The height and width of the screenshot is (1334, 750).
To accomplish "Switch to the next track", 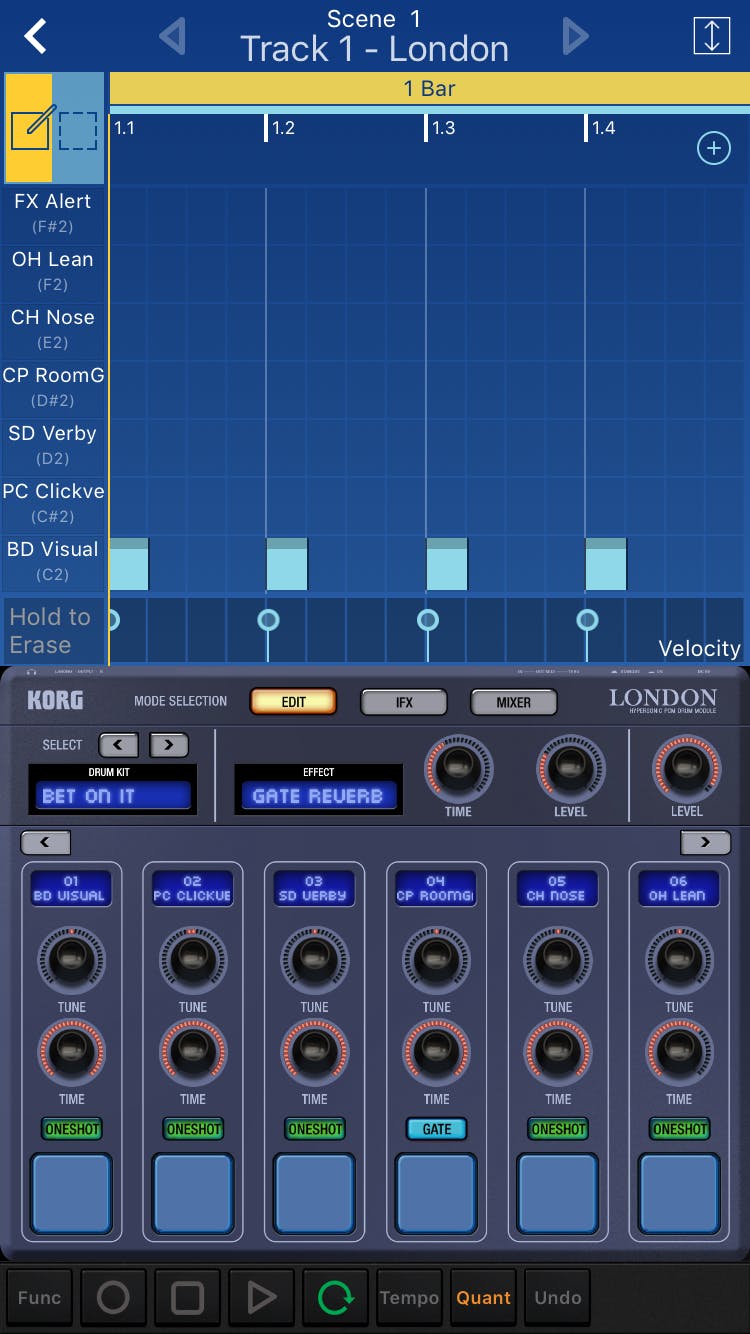I will pos(575,37).
